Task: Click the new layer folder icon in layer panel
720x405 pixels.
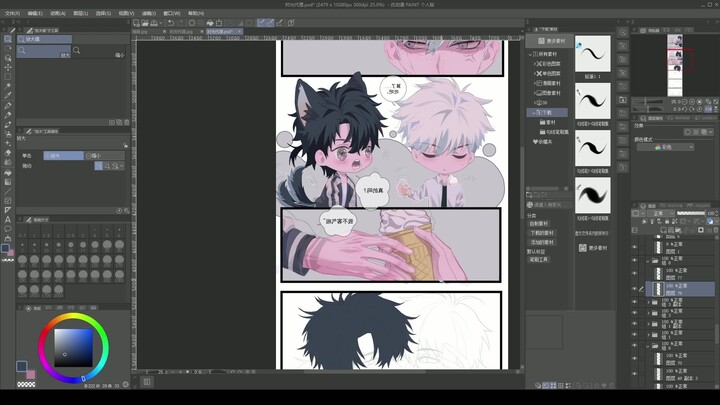Action: coord(678,230)
